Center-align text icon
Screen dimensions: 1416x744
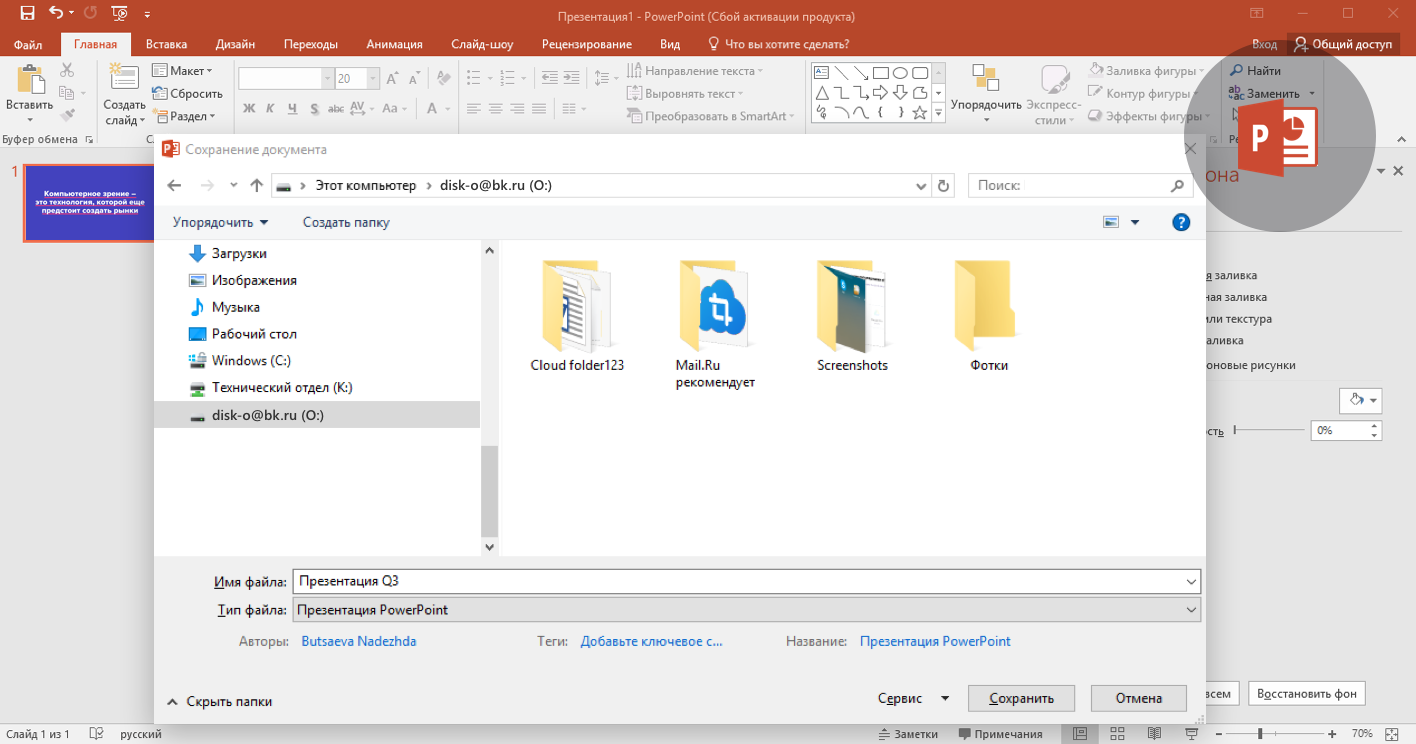click(x=496, y=108)
